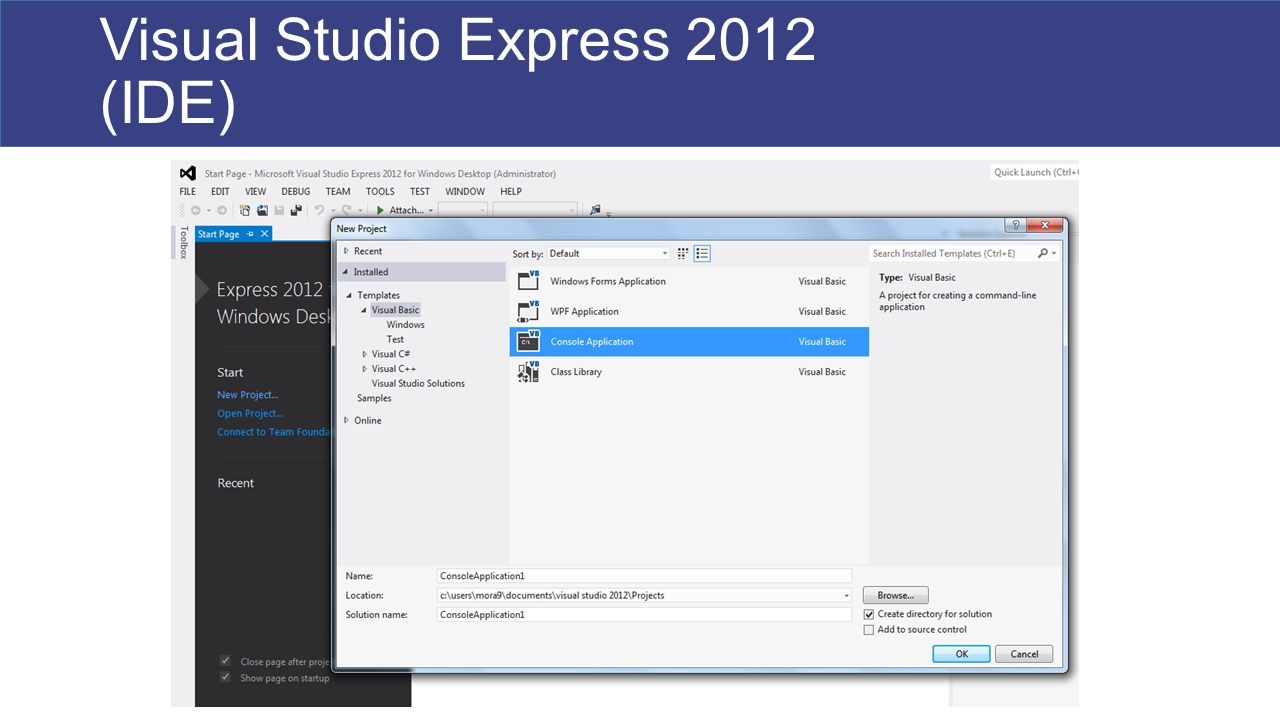This screenshot has height=720, width=1280.
Task: Enable Add to source control checkbox
Action: point(869,630)
